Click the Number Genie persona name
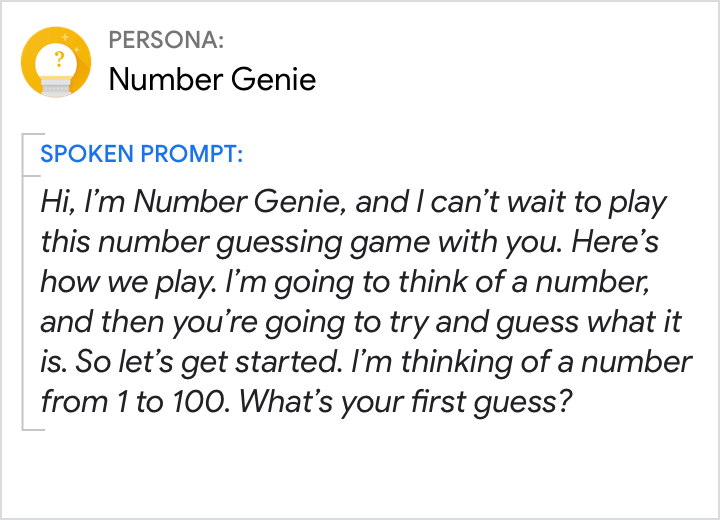720x520 pixels. click(212, 79)
